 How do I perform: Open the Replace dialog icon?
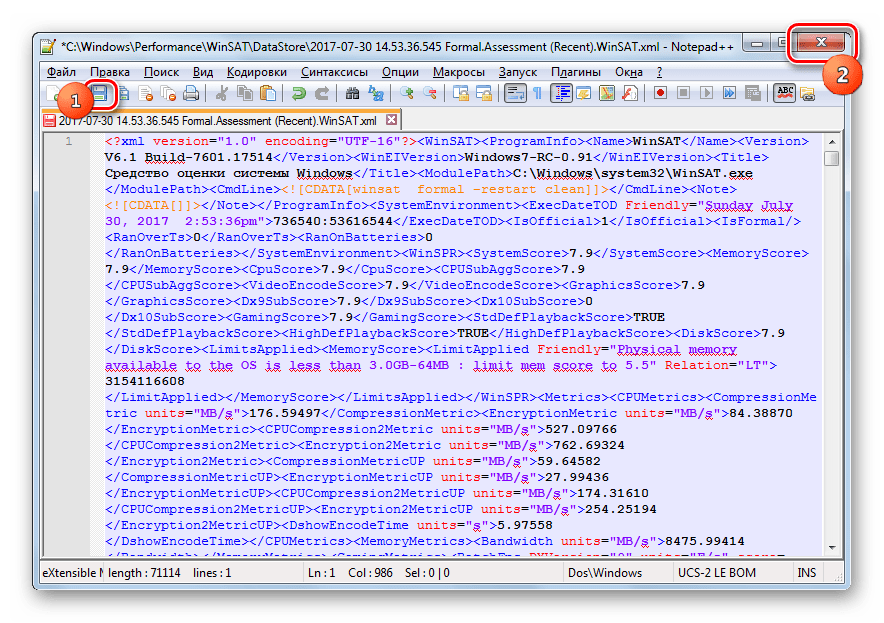coord(375,93)
